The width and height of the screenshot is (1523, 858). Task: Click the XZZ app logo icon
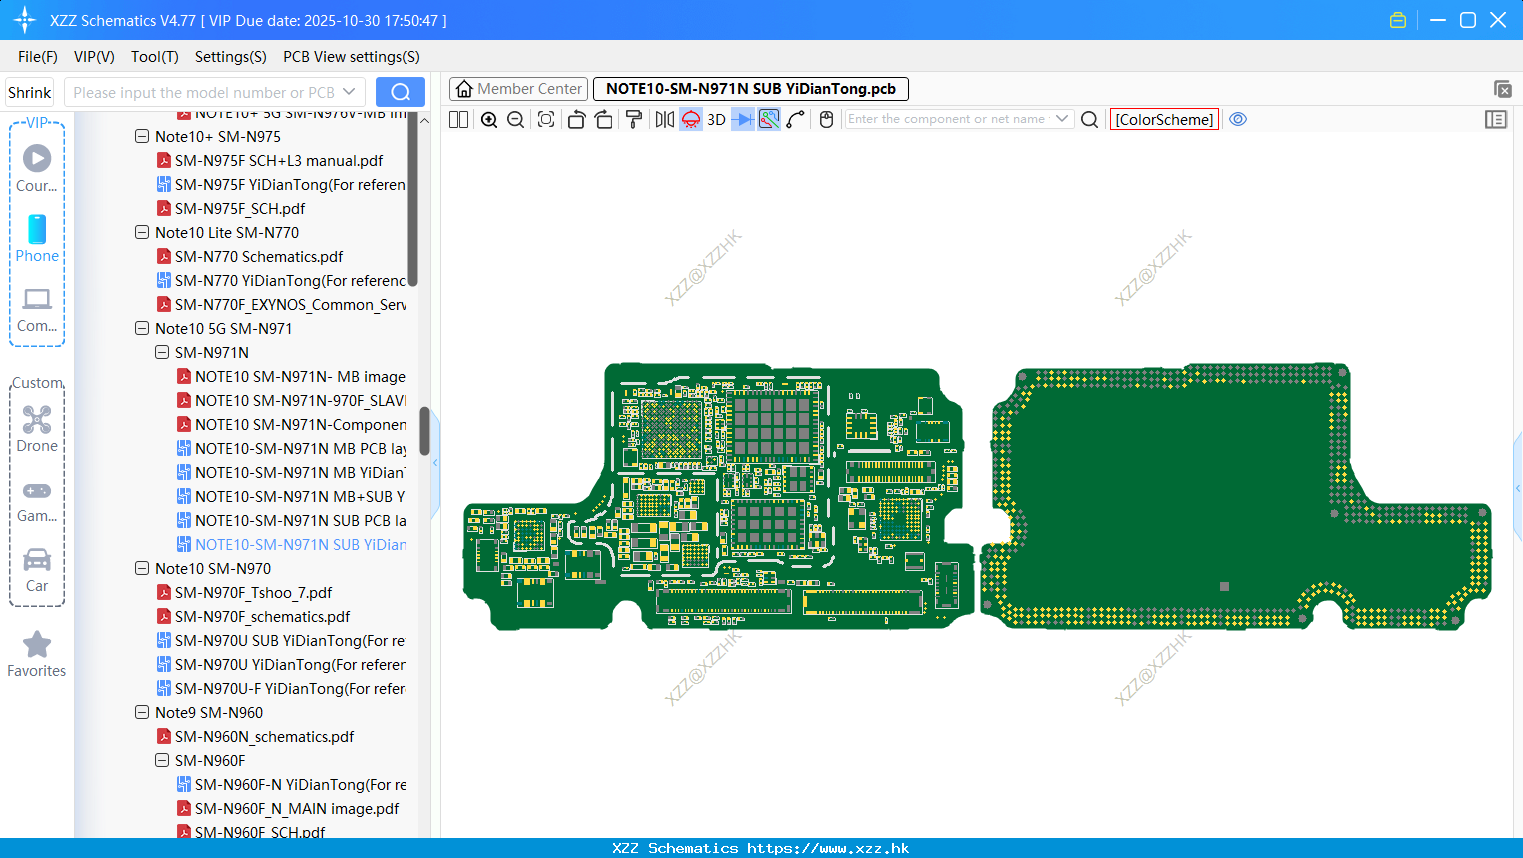[25, 20]
